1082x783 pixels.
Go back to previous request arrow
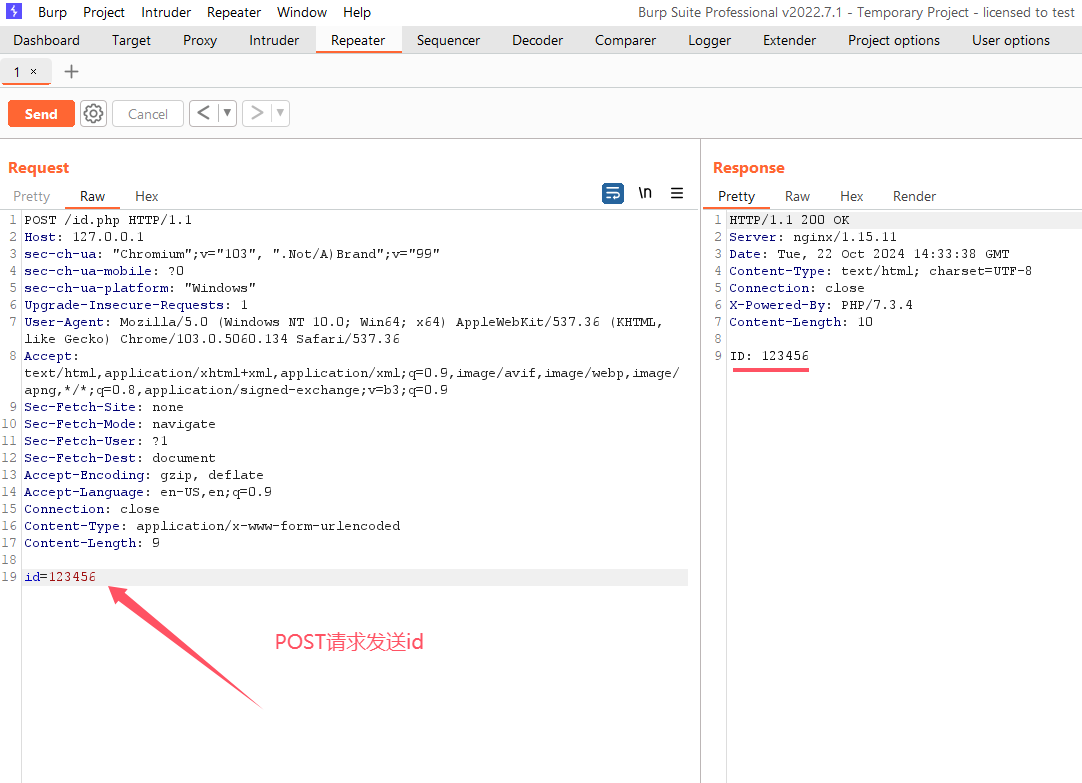click(204, 113)
